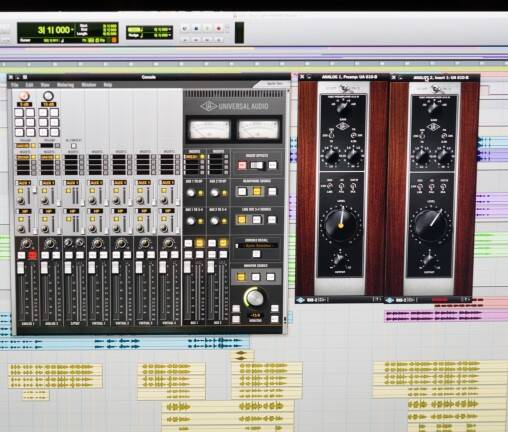
Task: Open the Console View menu
Action: 45,85
